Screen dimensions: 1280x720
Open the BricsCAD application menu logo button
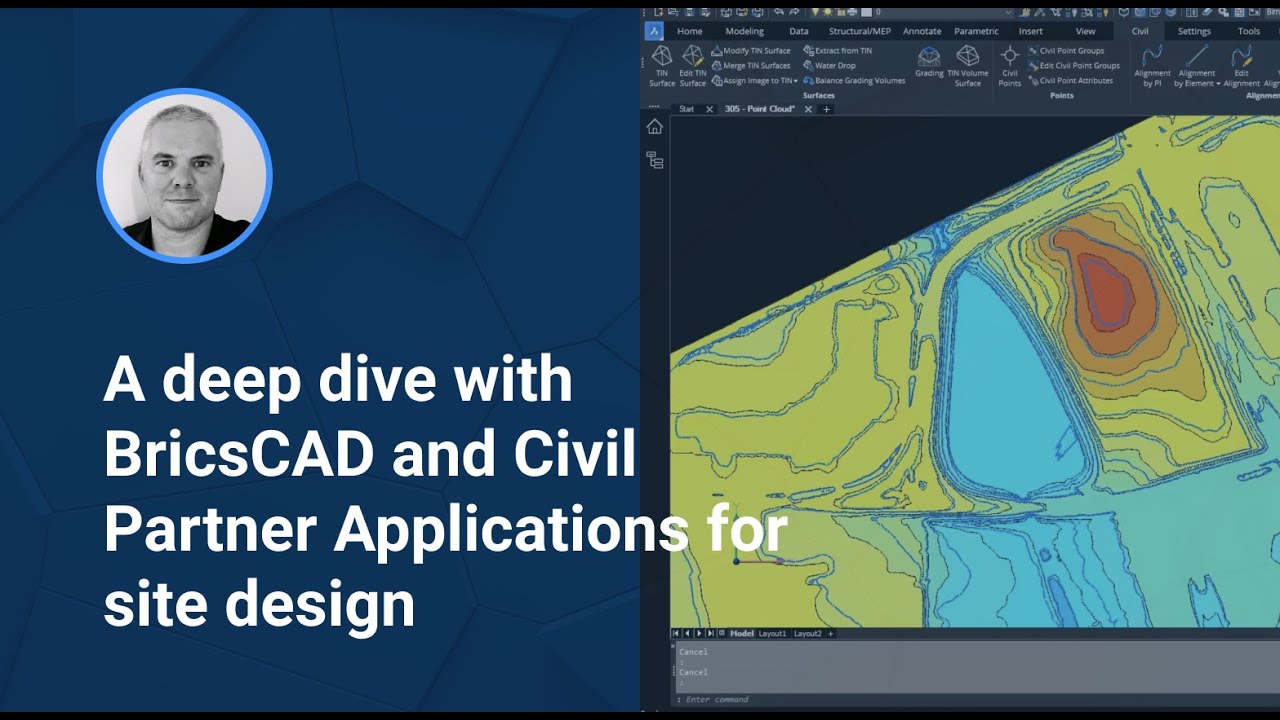click(654, 31)
